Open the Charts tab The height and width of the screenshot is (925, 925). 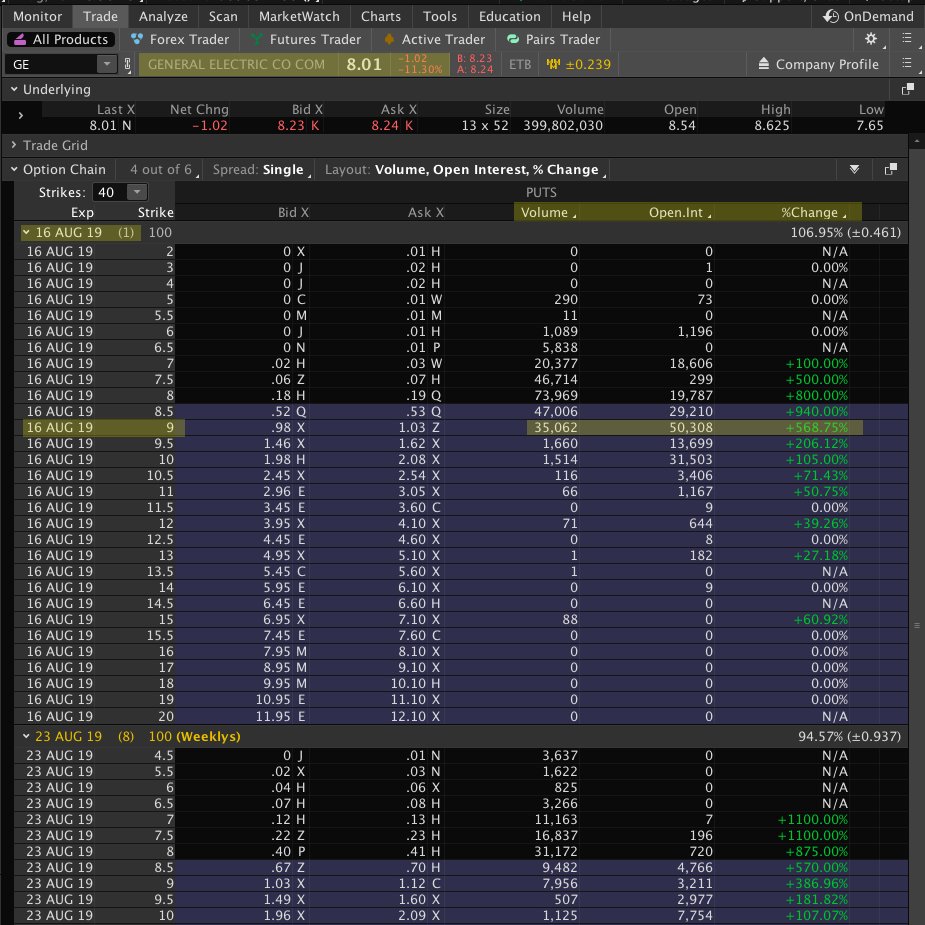[381, 16]
